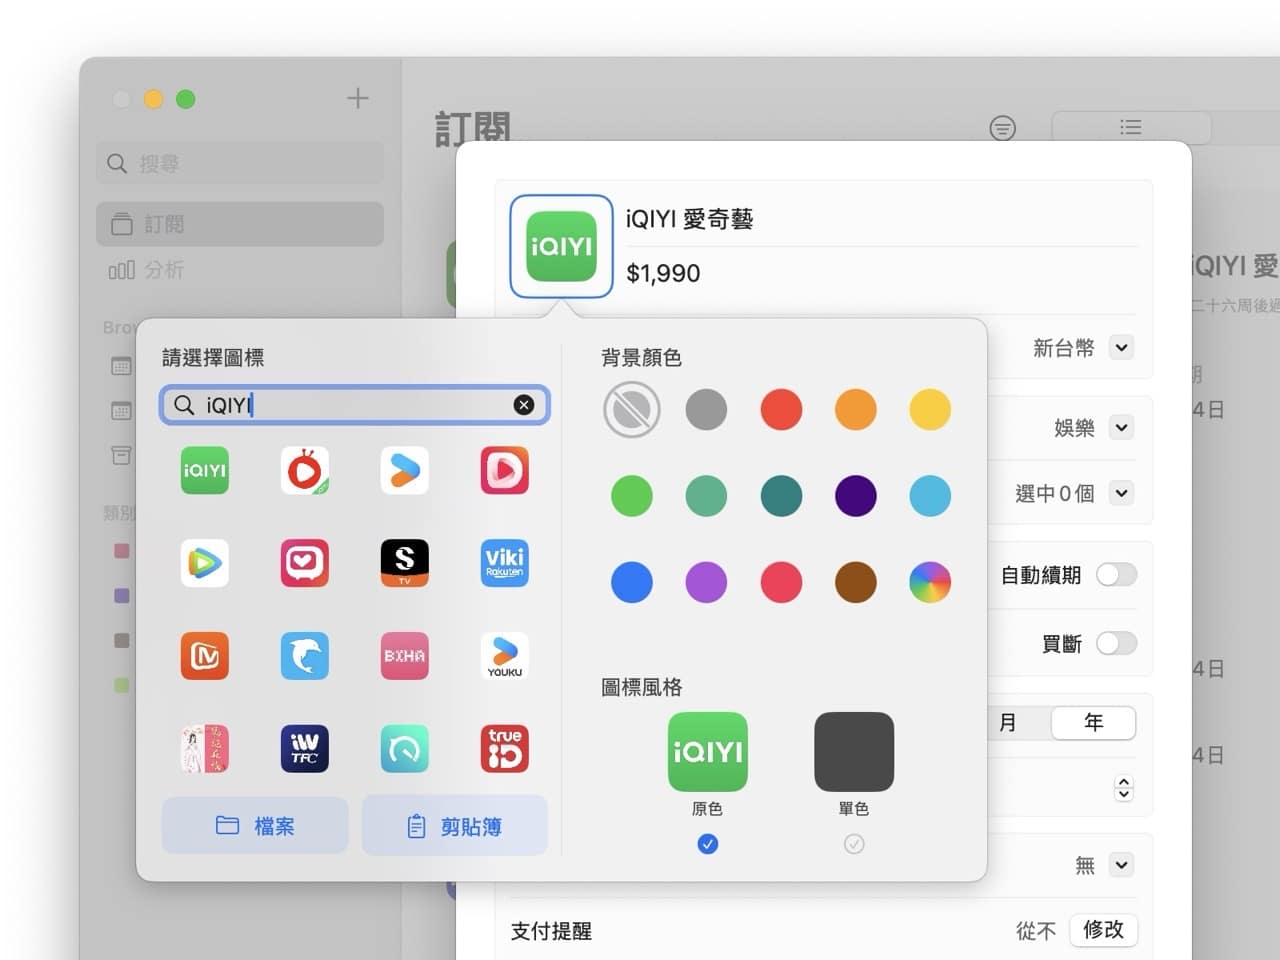
Task: Click the 檔案 button
Action: (x=255, y=826)
